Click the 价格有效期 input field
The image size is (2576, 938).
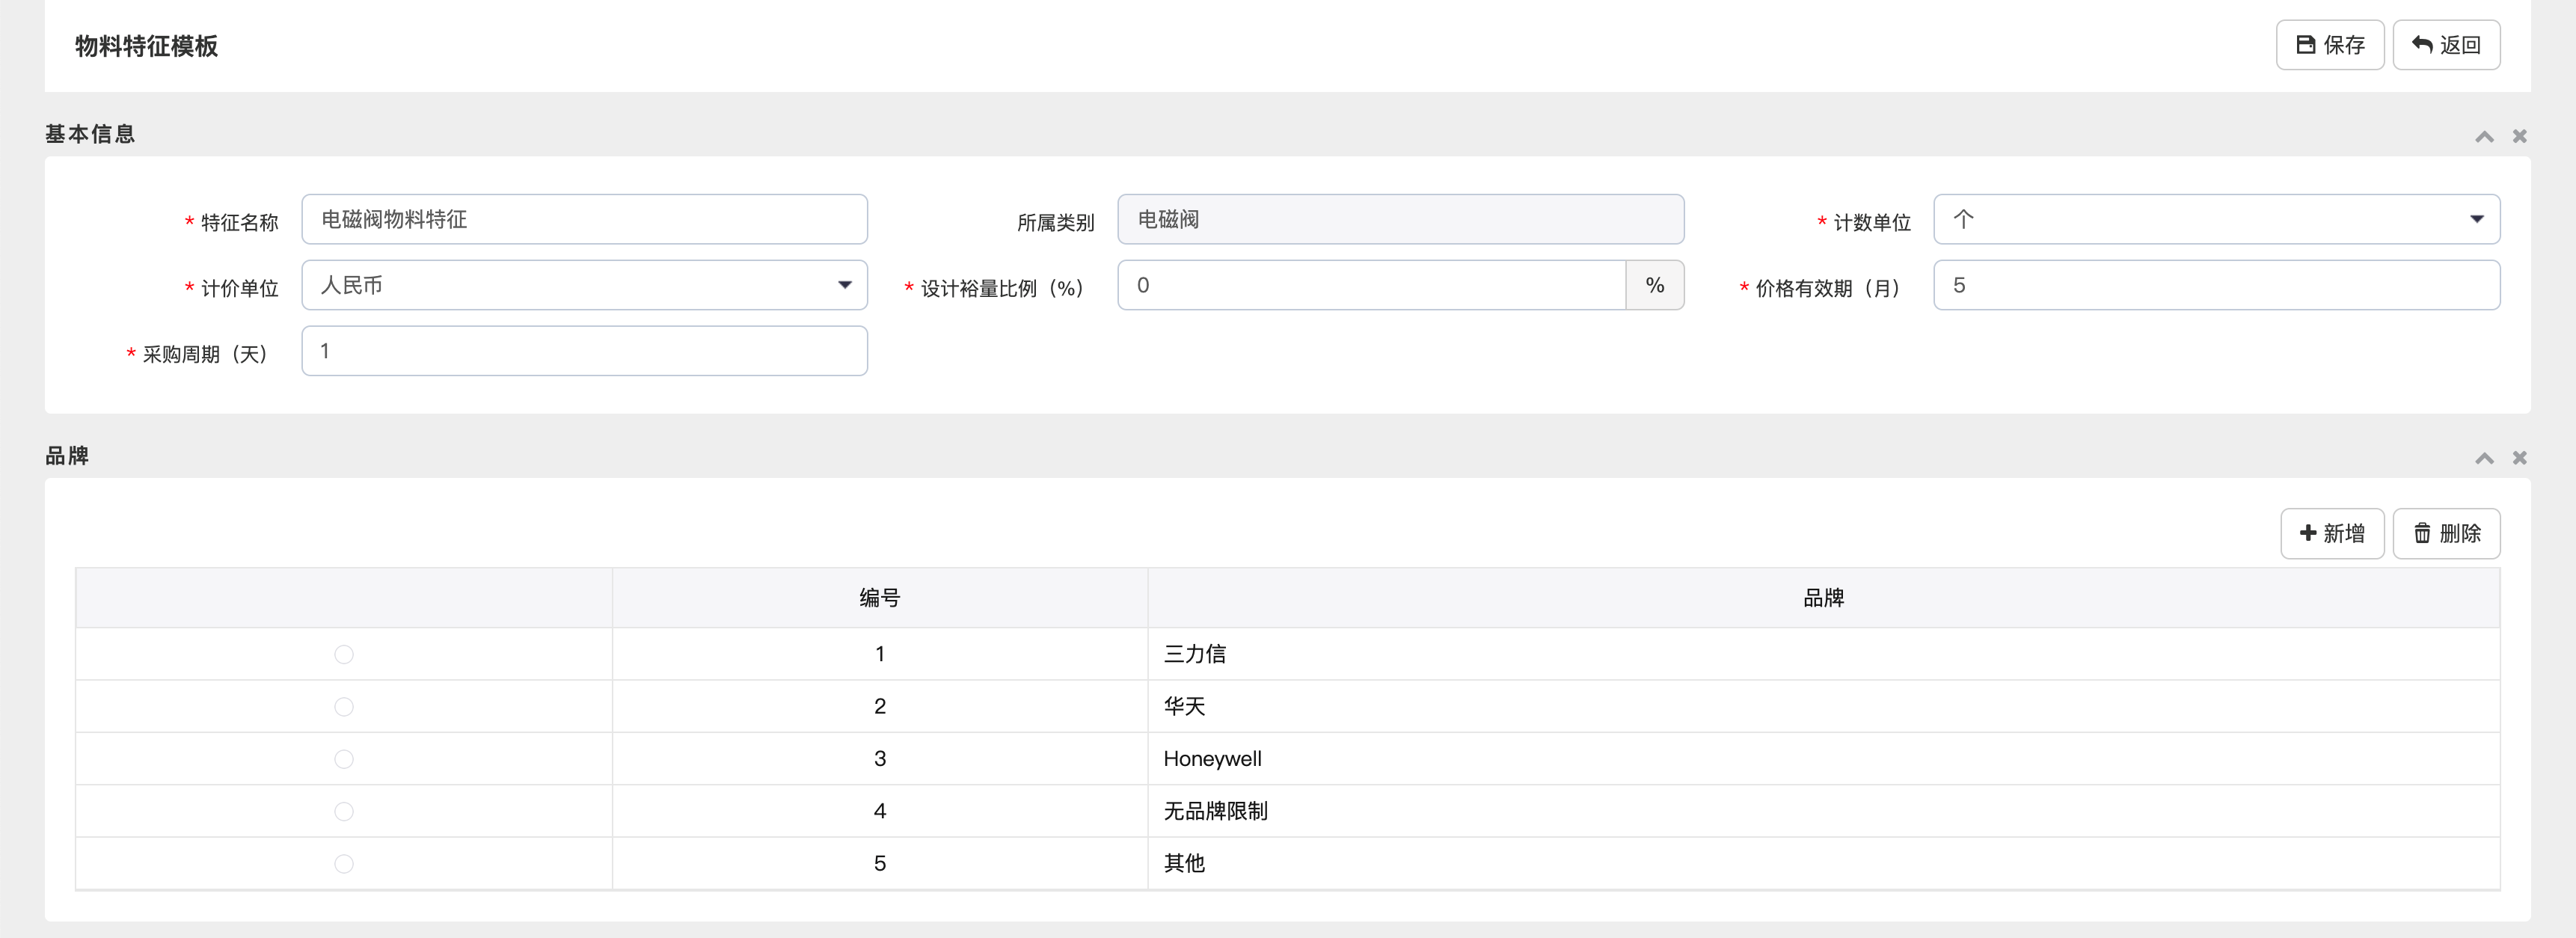[2215, 285]
